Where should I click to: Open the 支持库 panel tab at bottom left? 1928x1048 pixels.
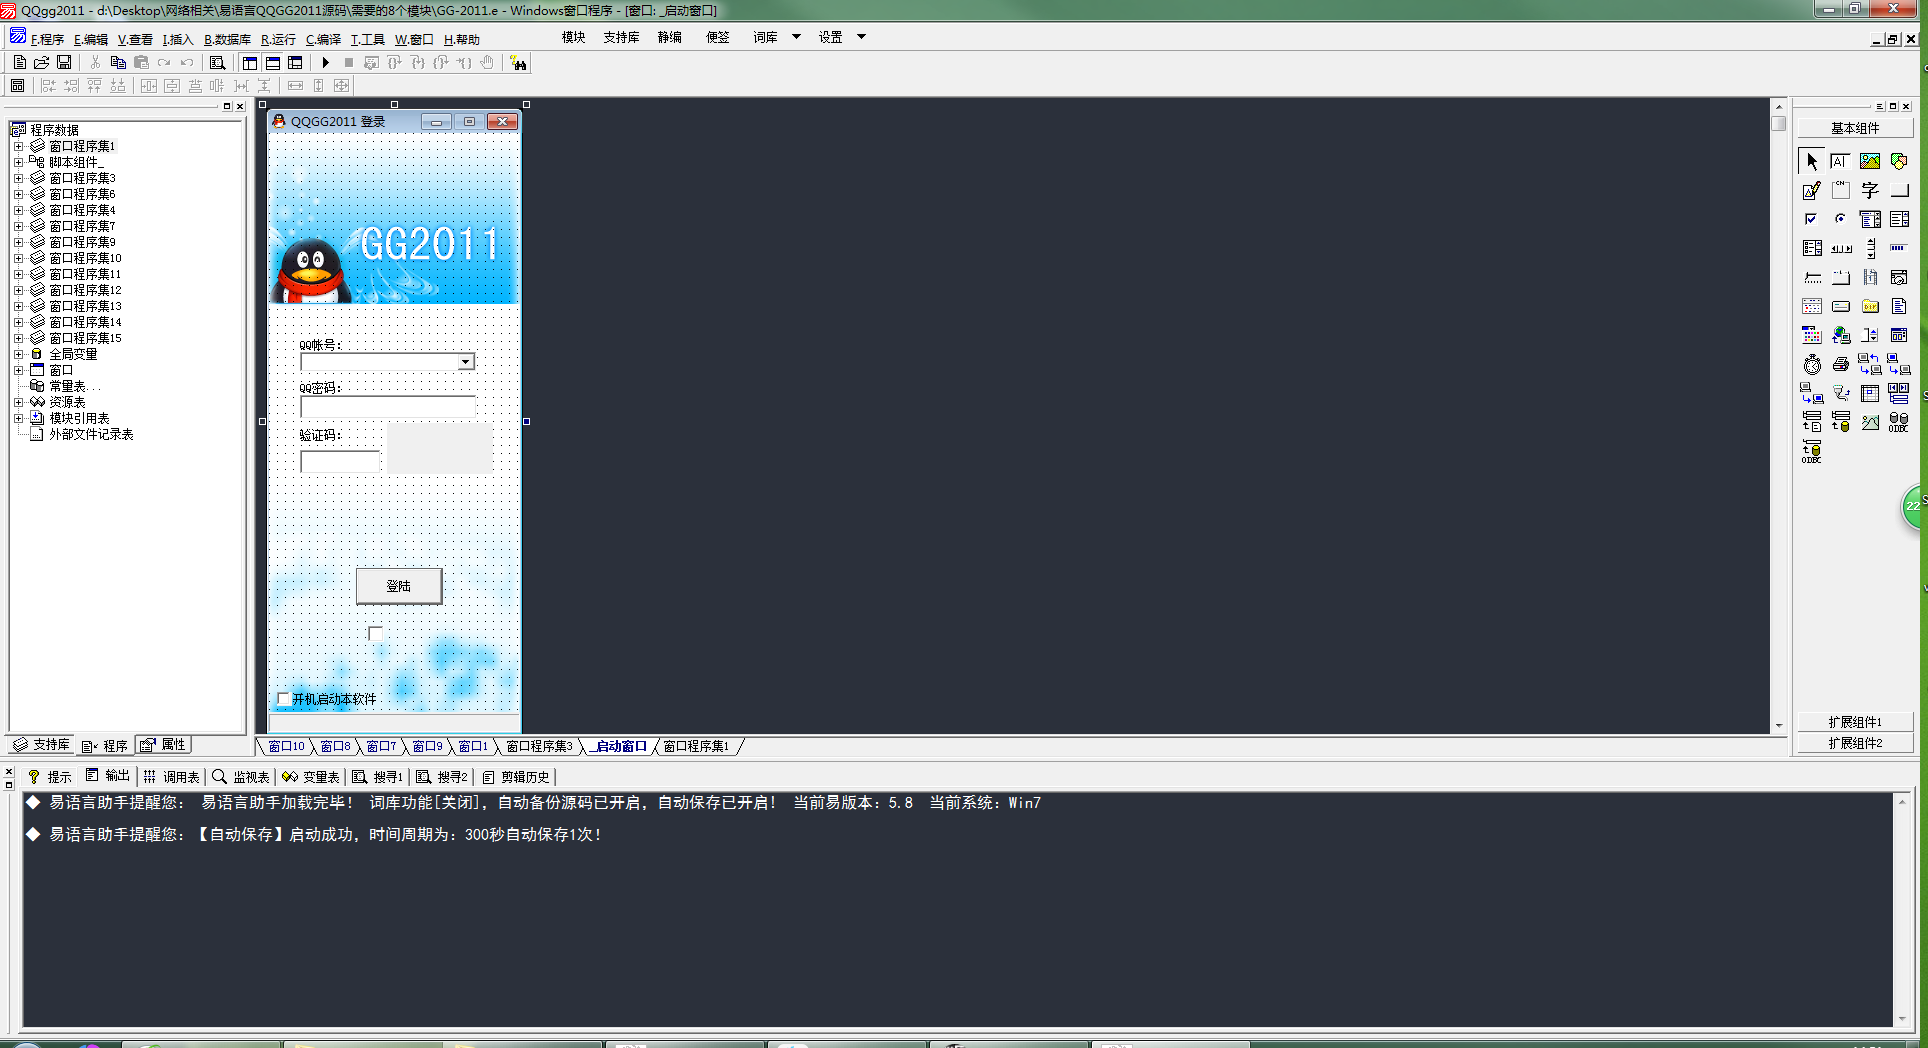click(41, 745)
